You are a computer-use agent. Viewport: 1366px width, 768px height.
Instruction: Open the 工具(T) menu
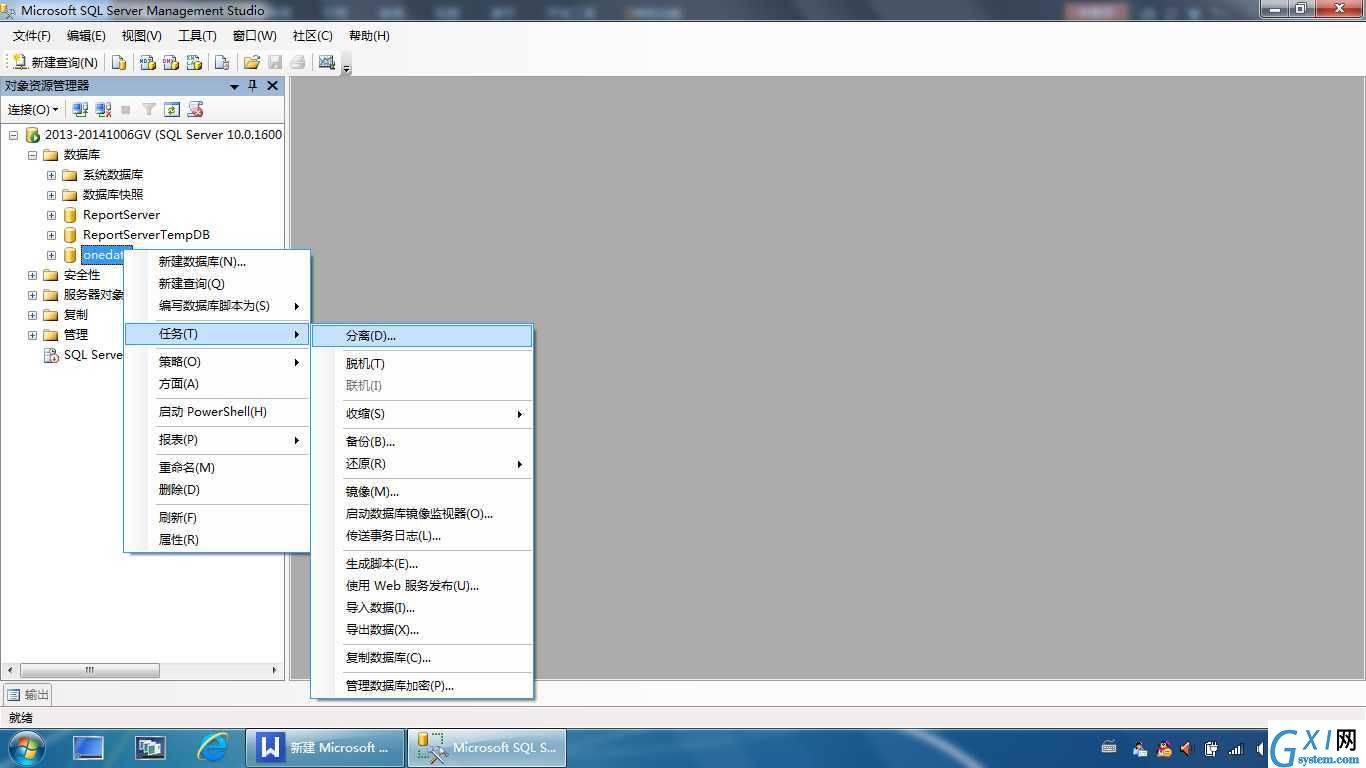coord(197,36)
